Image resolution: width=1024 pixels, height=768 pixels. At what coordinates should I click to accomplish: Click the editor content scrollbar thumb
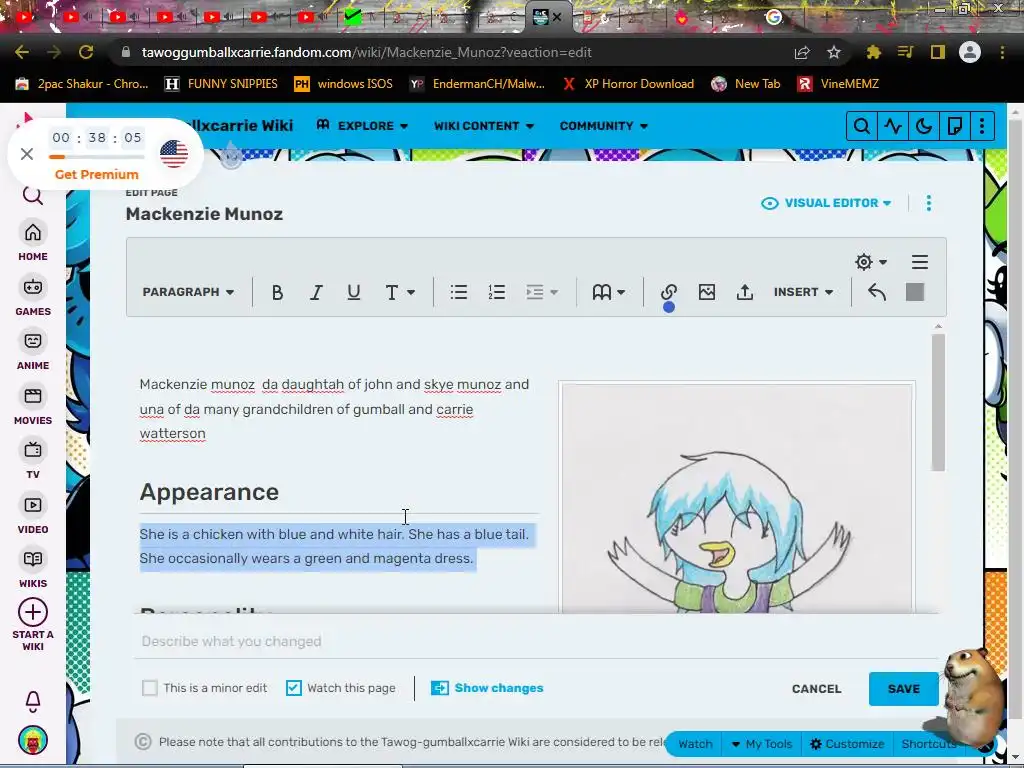938,402
